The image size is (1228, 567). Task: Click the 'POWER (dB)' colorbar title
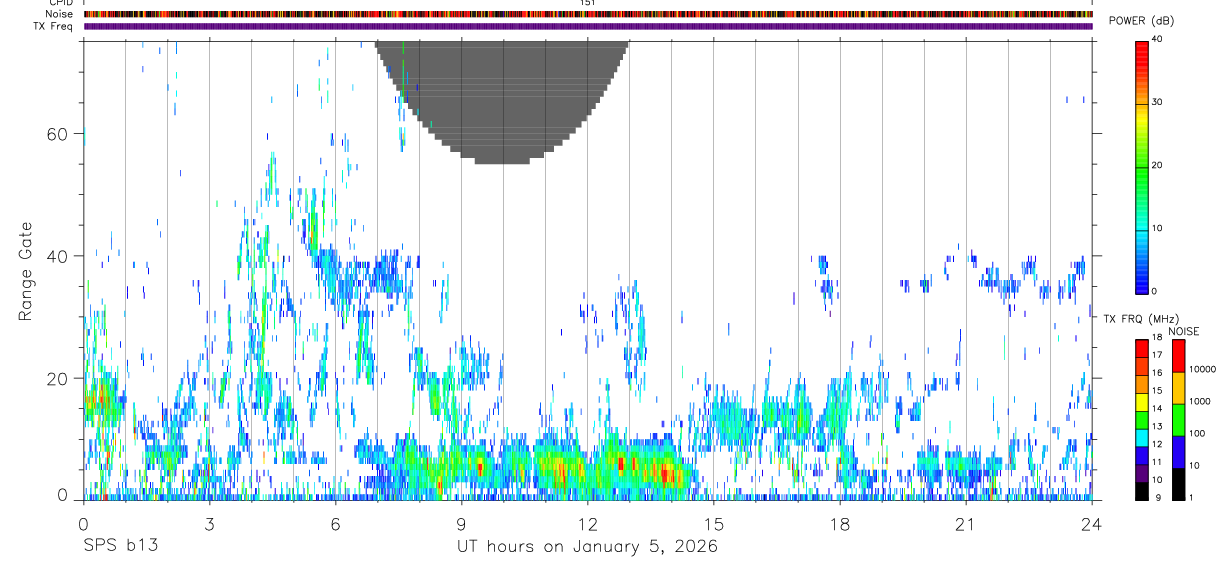click(x=1141, y=22)
